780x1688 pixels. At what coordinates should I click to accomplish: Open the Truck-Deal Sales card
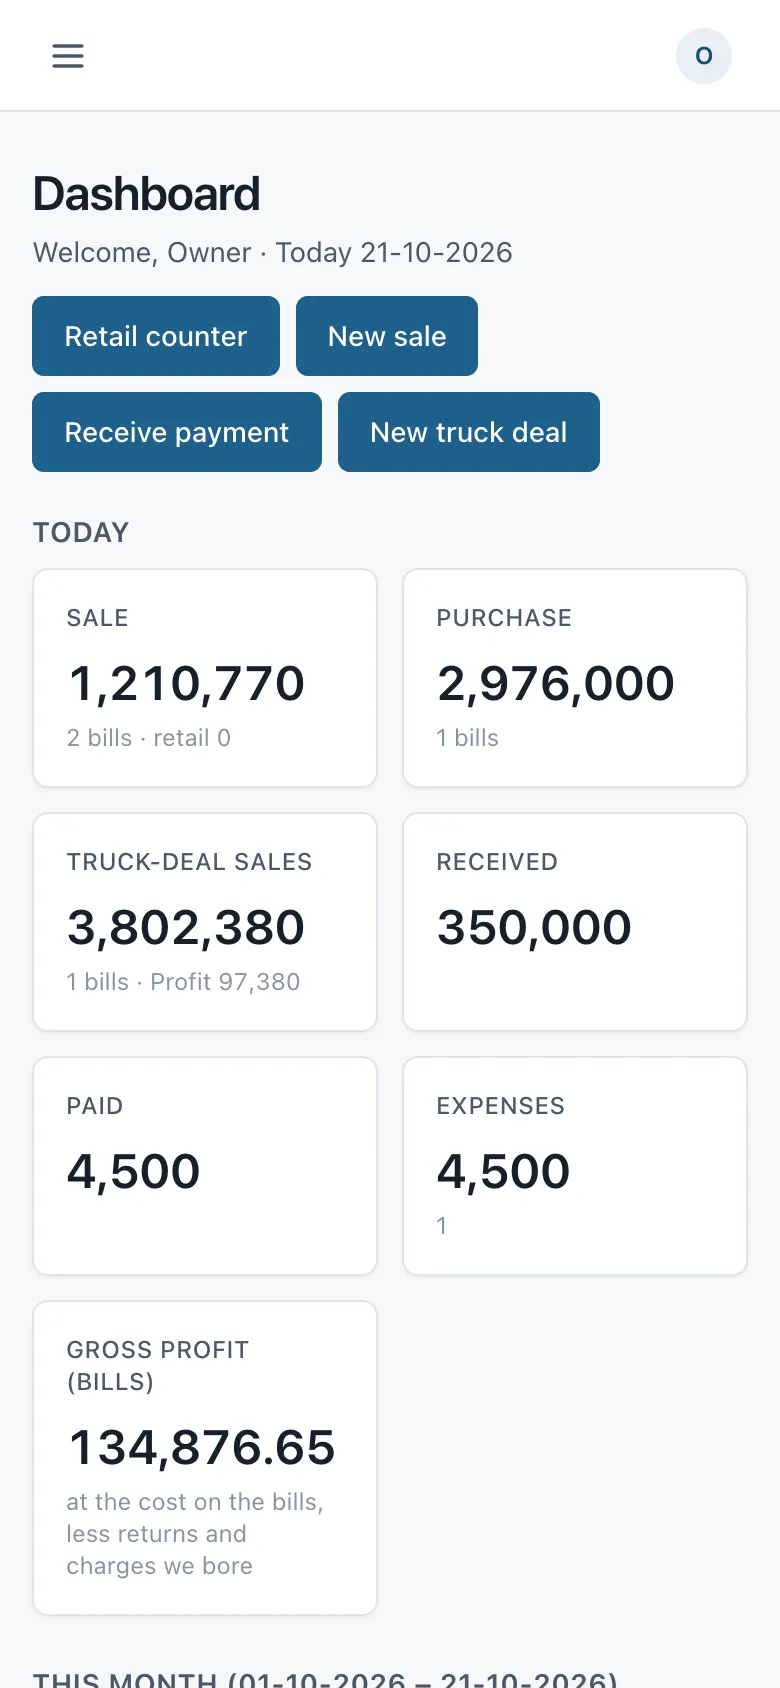pyautogui.click(x=205, y=922)
